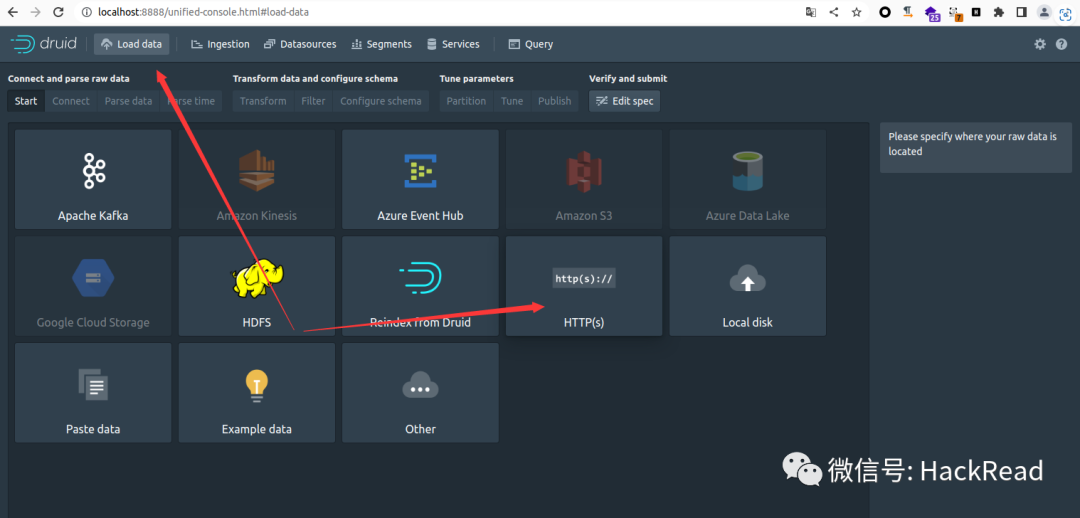Select the Parse data step tab
Viewport: 1080px width, 518px height.
pyautogui.click(x=128, y=101)
